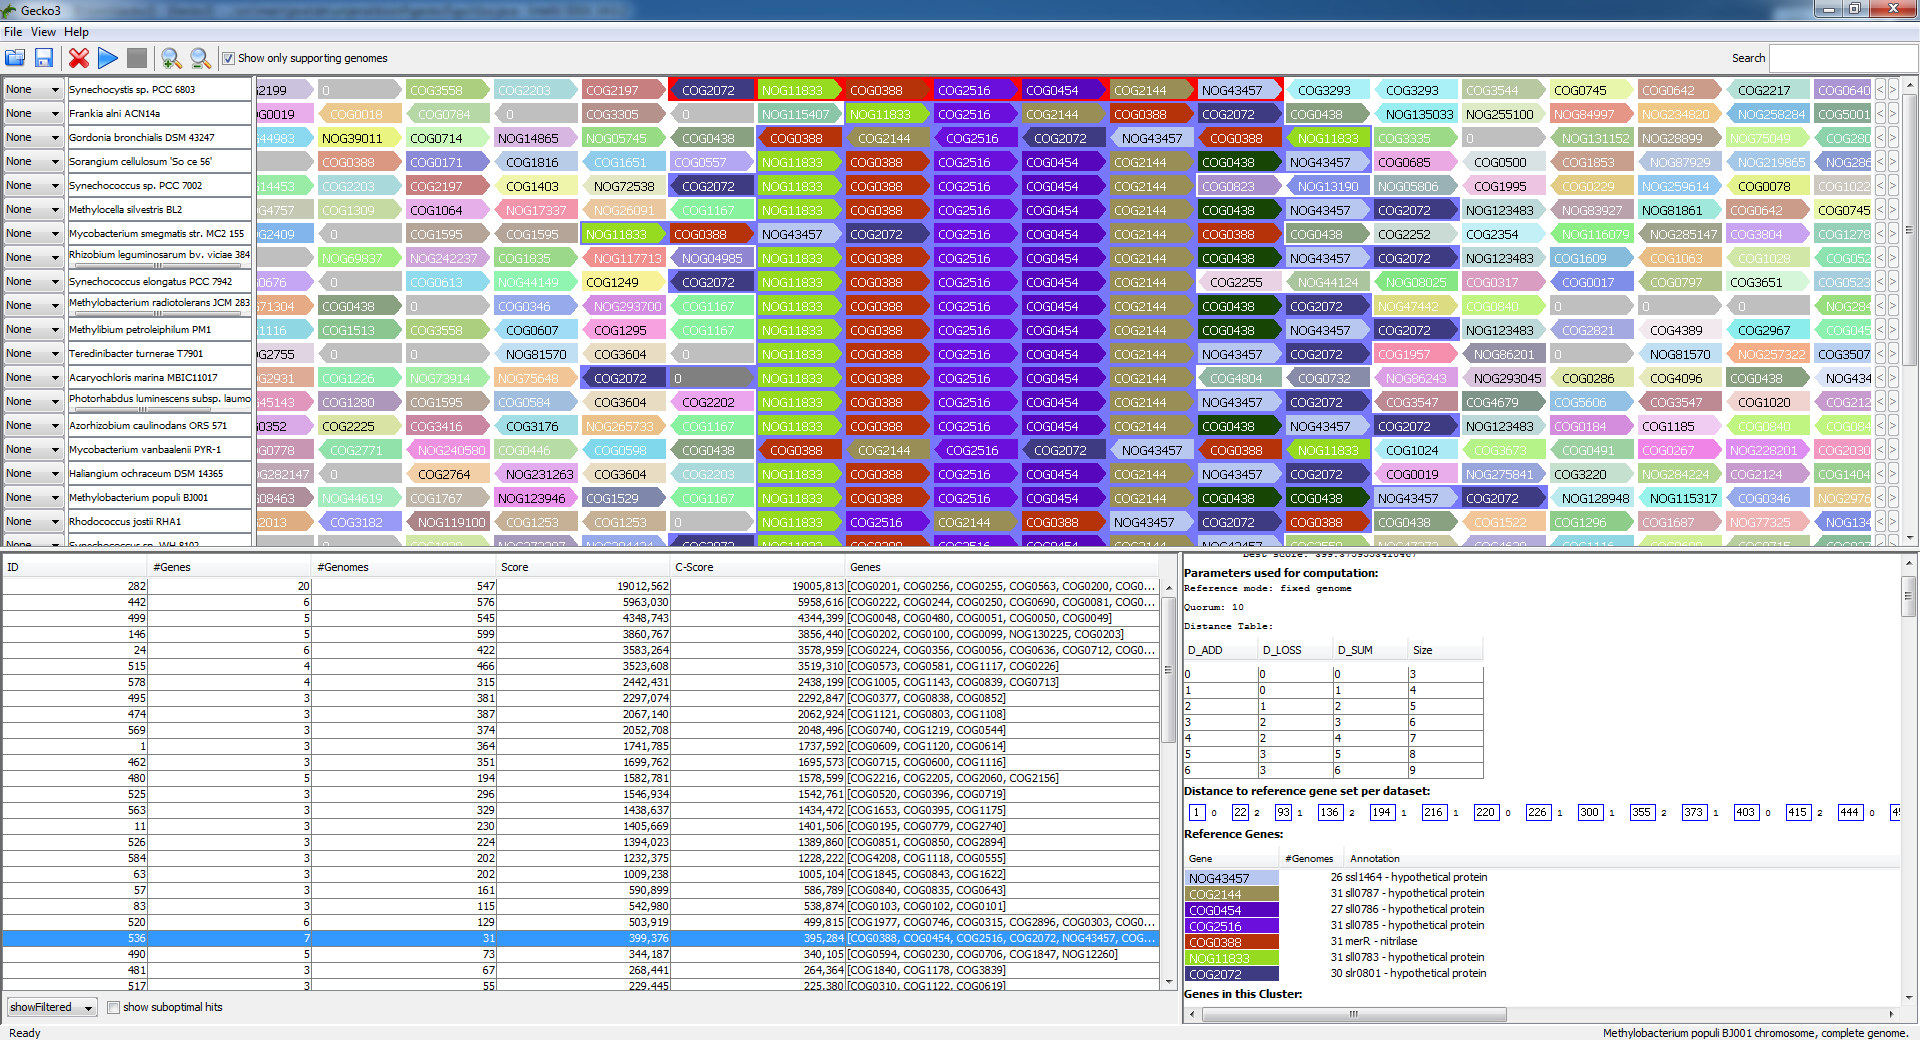Select cluster row with ID 490
This screenshot has width=1920, height=1040.
pyautogui.click(x=580, y=954)
